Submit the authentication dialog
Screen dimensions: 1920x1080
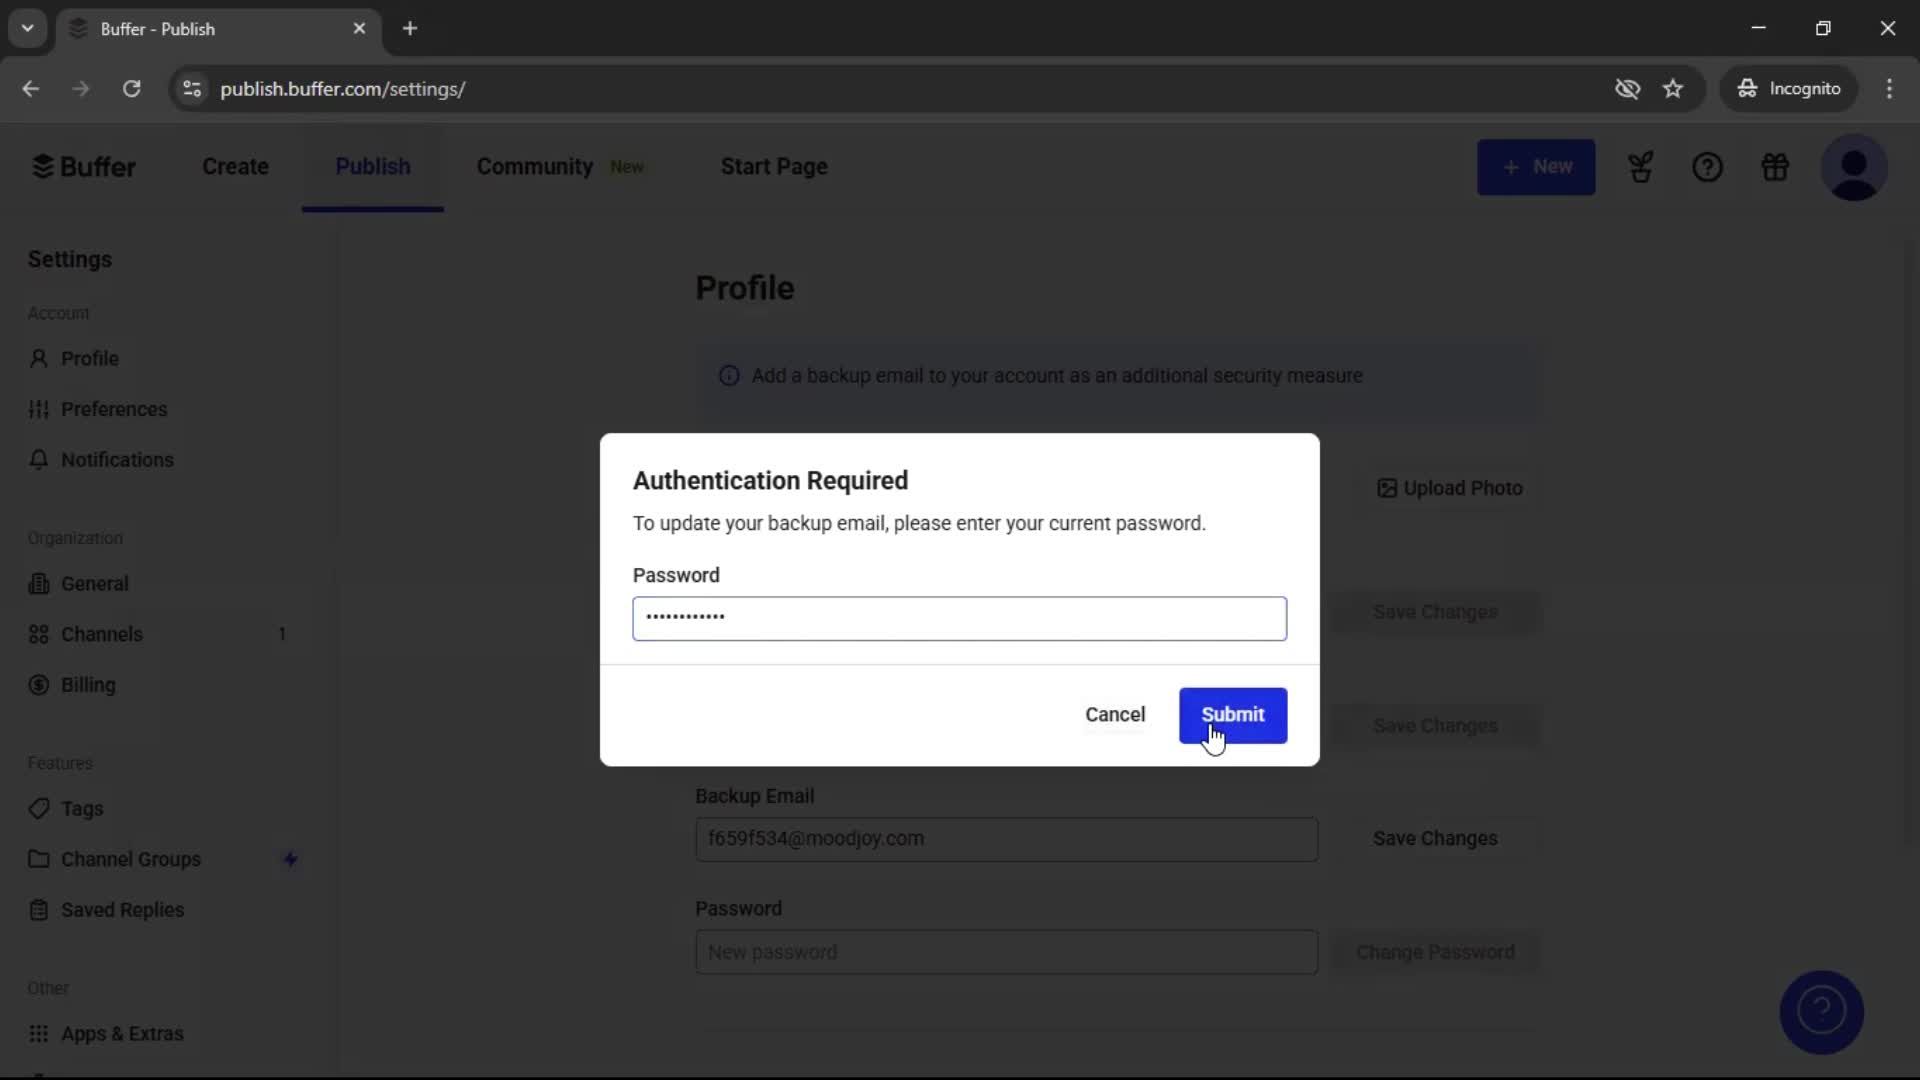coord(1232,715)
